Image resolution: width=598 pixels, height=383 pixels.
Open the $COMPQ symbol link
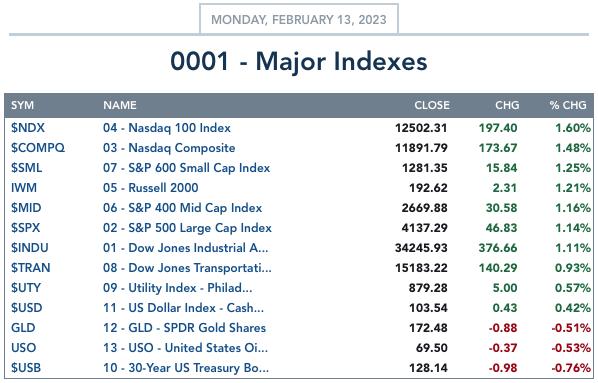coord(38,148)
